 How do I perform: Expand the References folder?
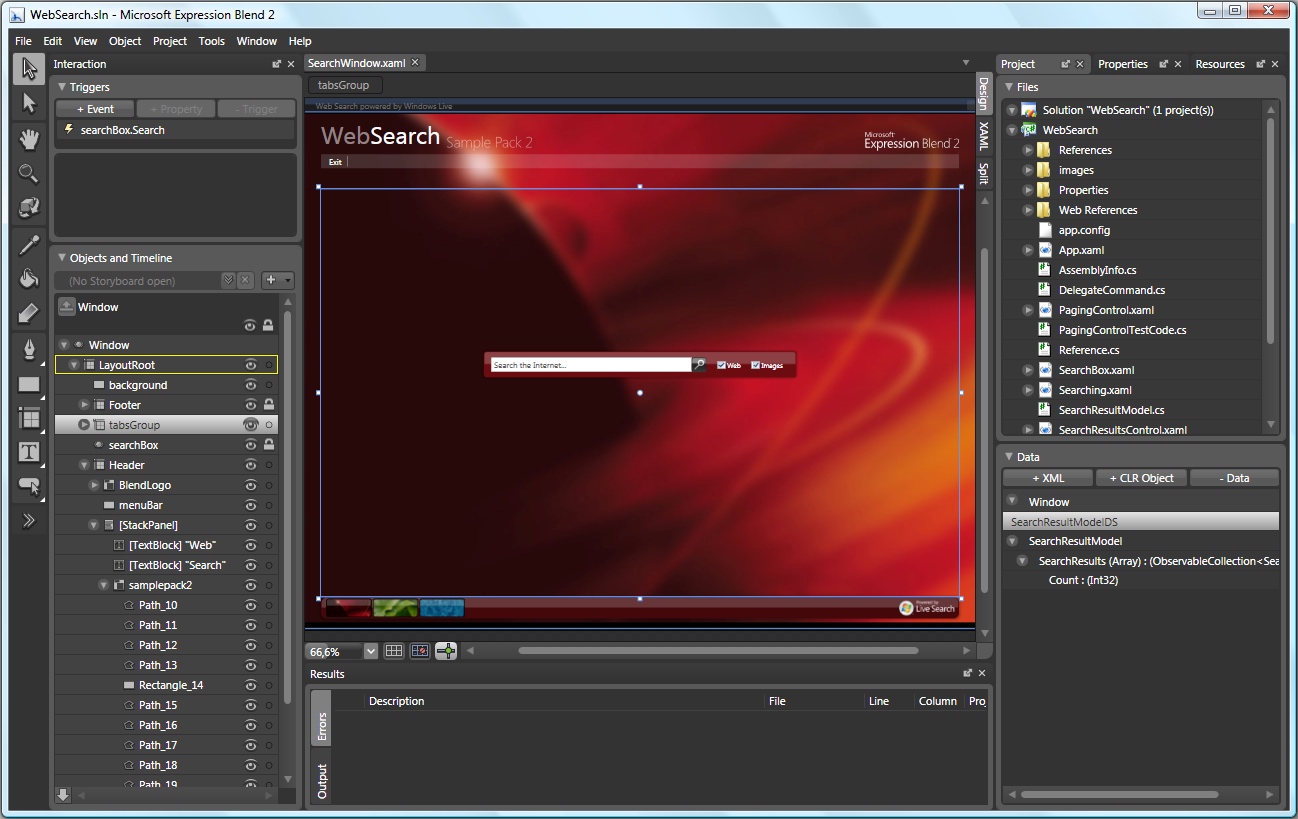(1028, 150)
